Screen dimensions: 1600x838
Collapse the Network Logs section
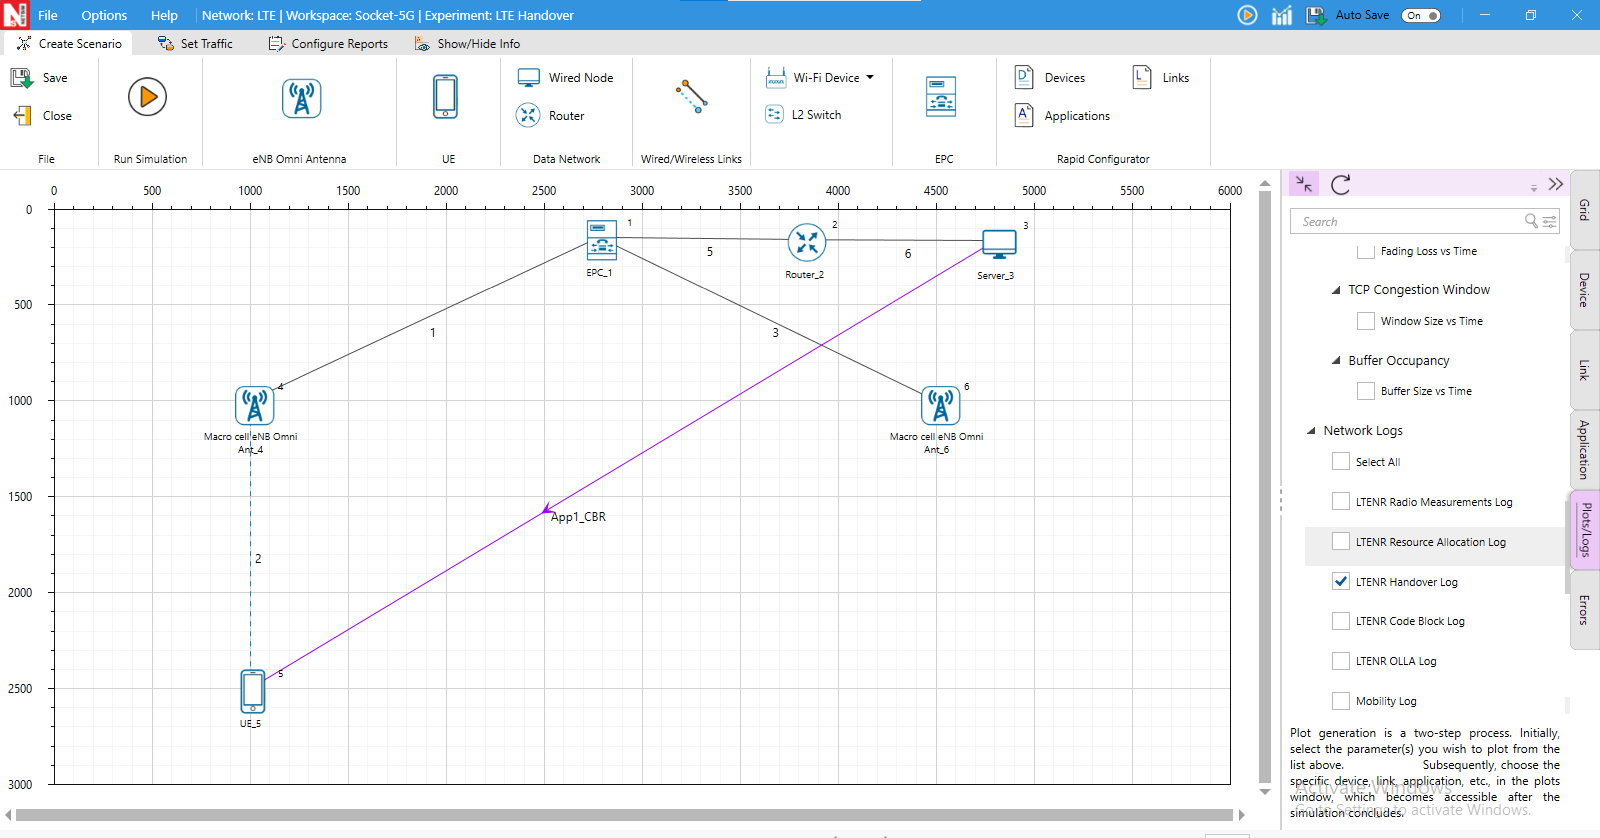pyautogui.click(x=1311, y=431)
